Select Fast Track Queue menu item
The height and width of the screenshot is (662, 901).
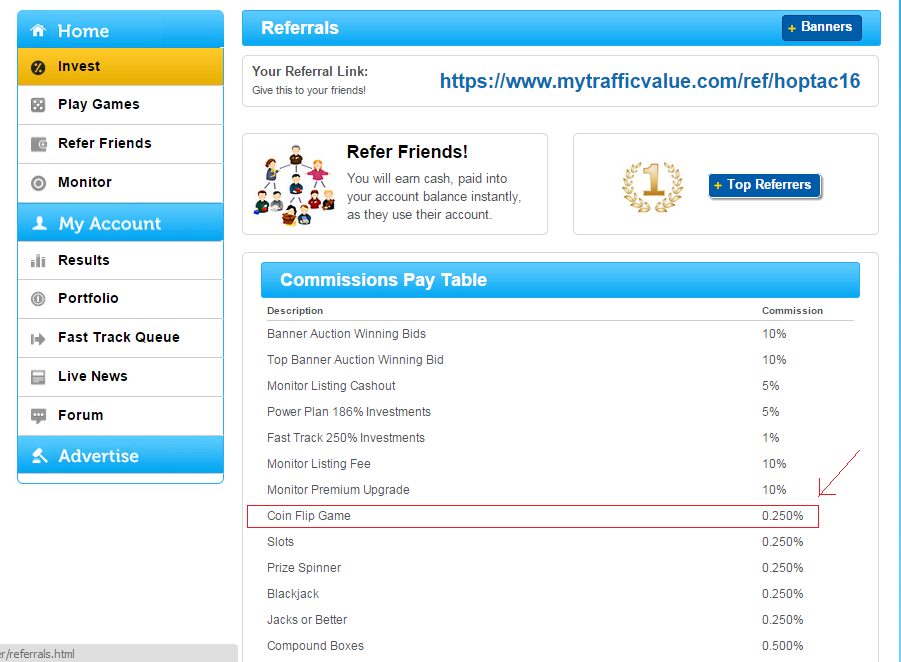pyautogui.click(x=121, y=338)
